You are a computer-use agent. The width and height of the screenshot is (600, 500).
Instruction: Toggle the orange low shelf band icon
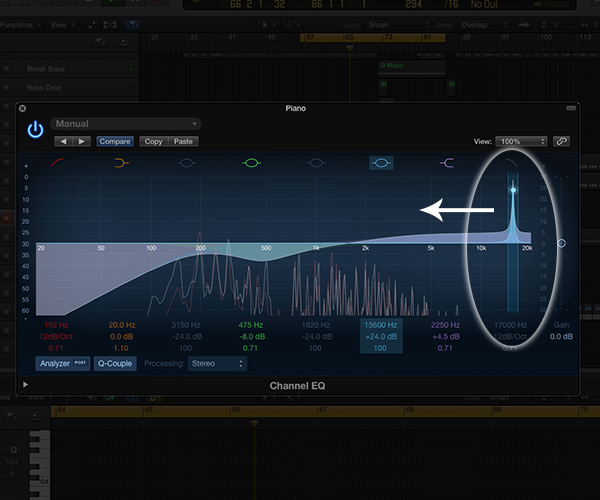click(x=122, y=163)
